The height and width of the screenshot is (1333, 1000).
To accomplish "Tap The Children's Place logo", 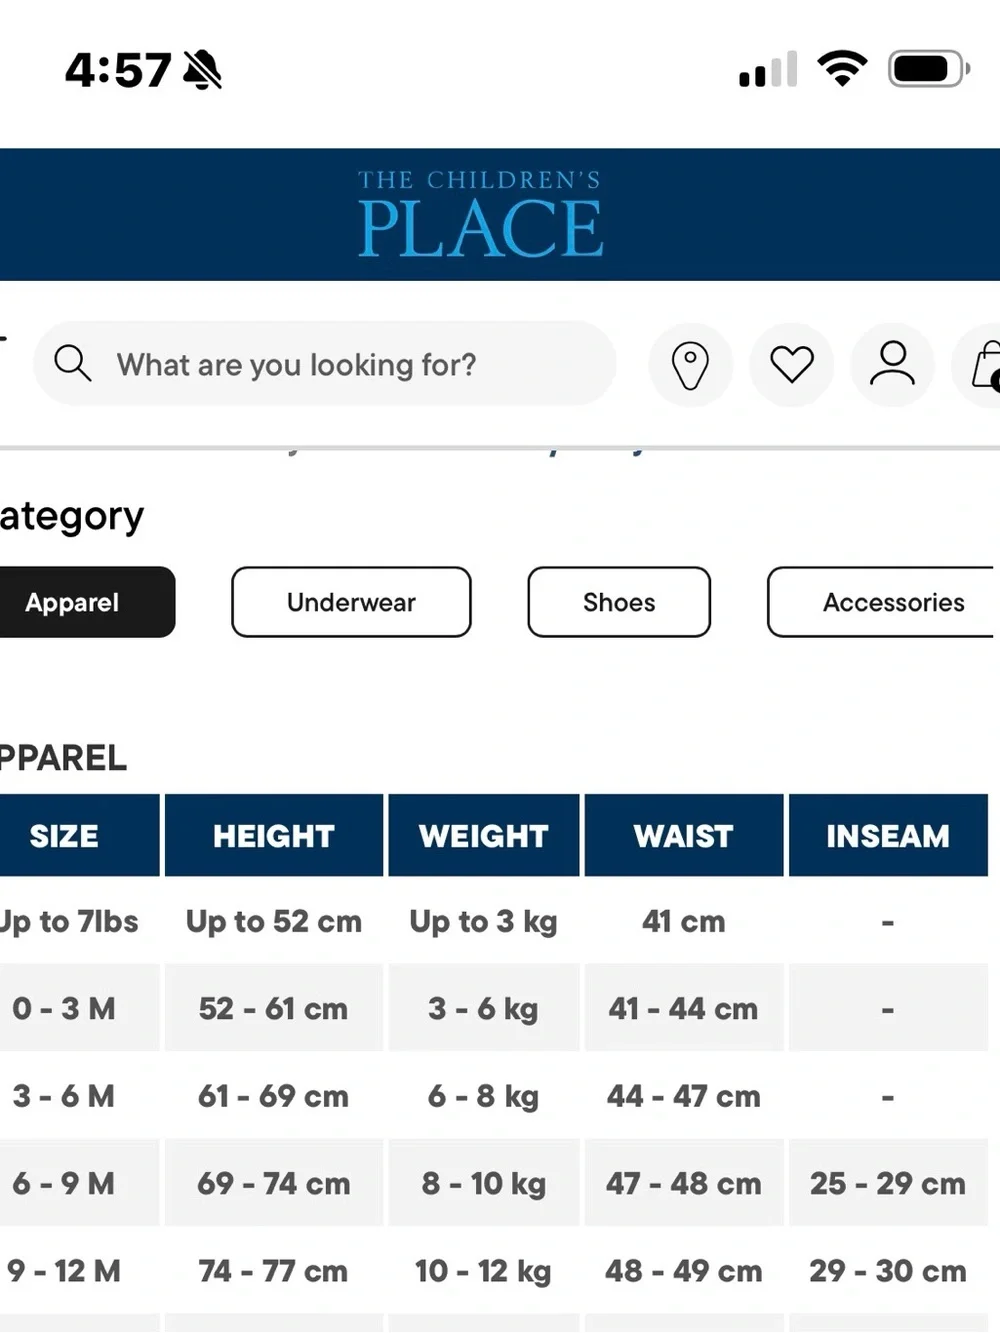I will [x=480, y=214].
